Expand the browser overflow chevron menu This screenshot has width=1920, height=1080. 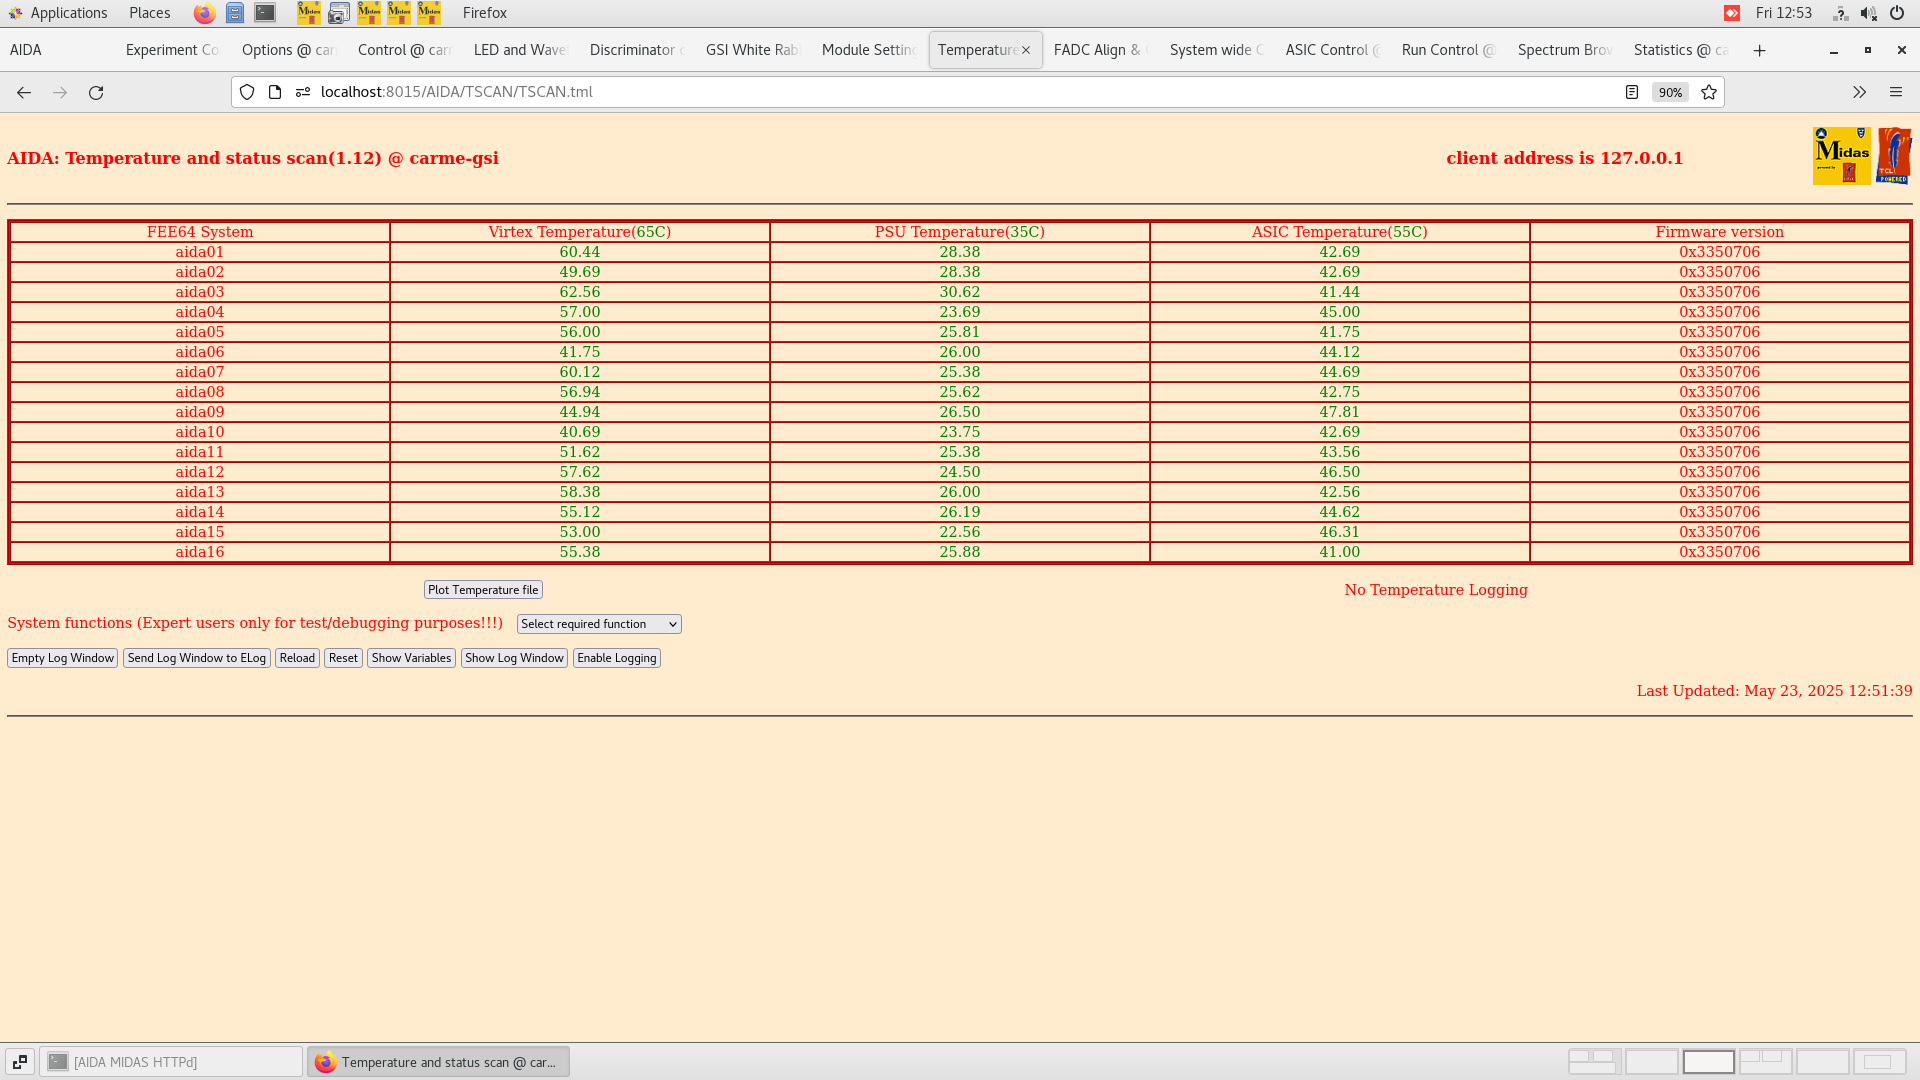pos(1859,92)
